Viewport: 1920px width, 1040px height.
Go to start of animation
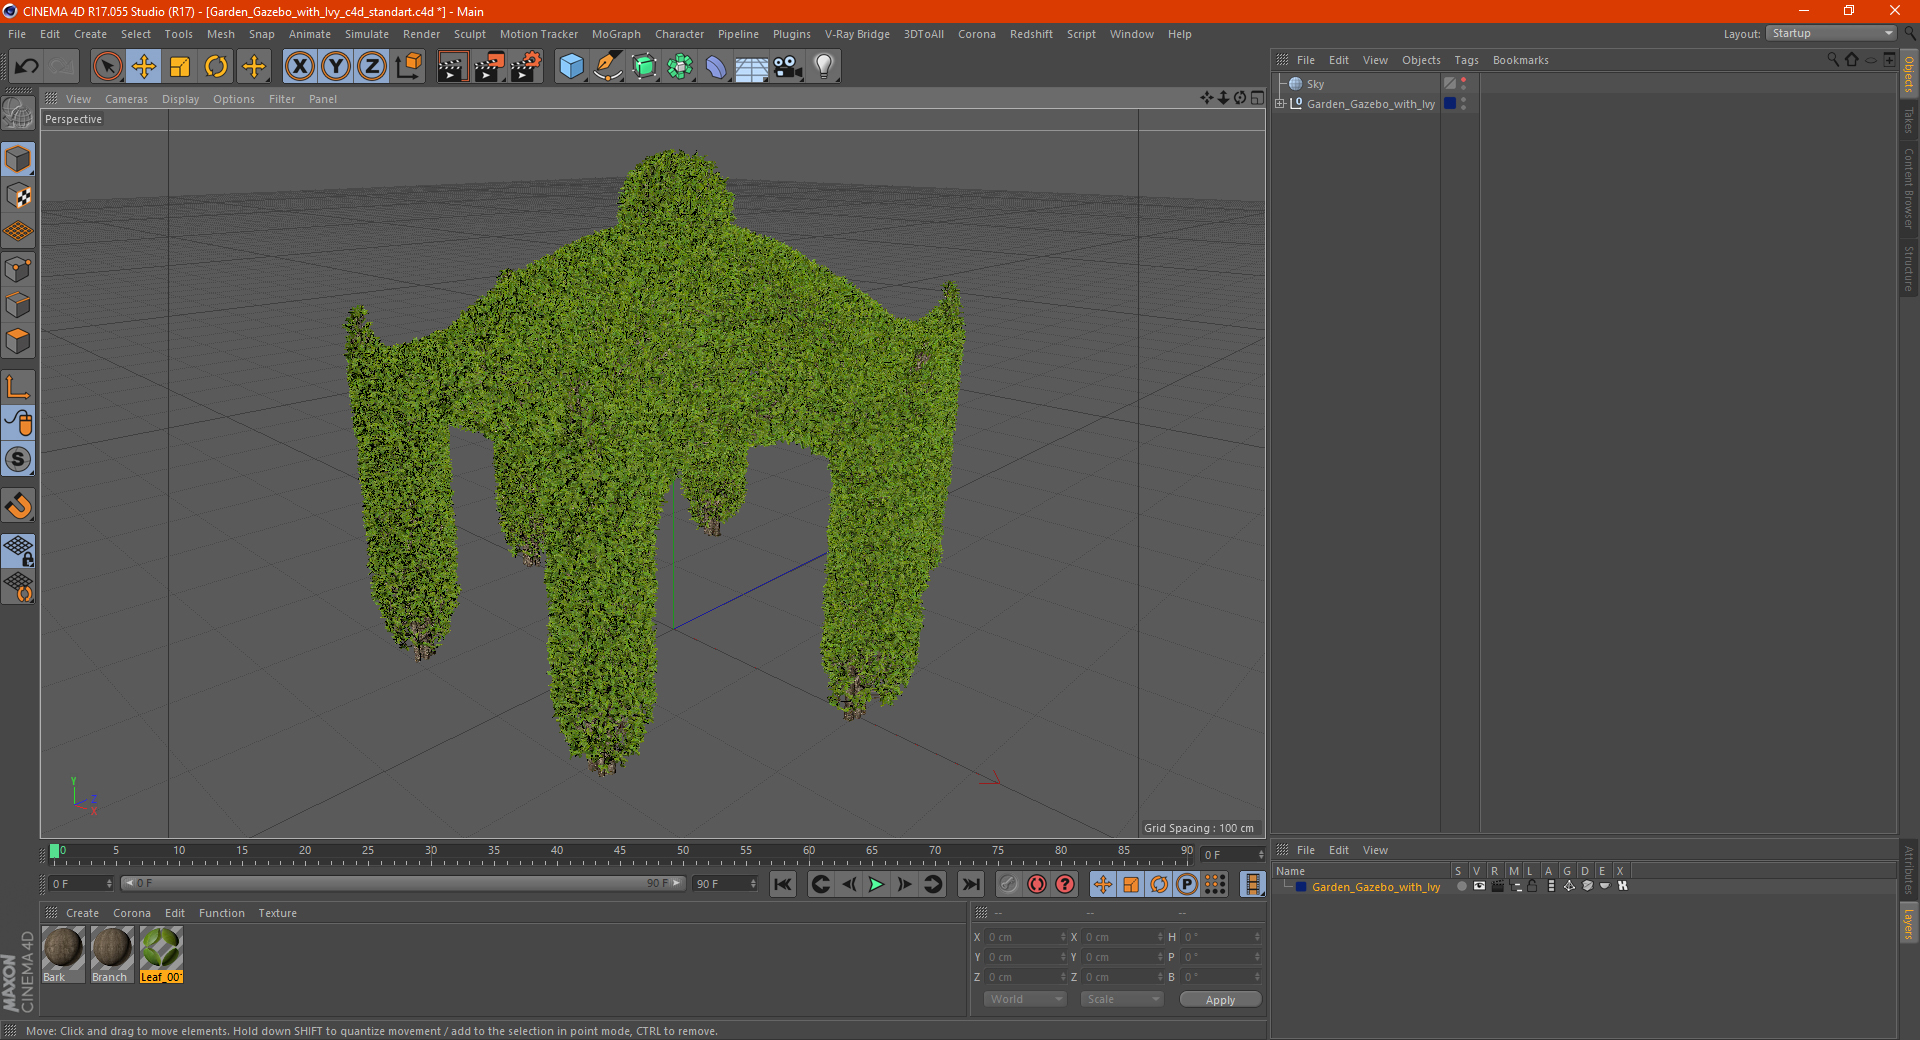(x=783, y=884)
